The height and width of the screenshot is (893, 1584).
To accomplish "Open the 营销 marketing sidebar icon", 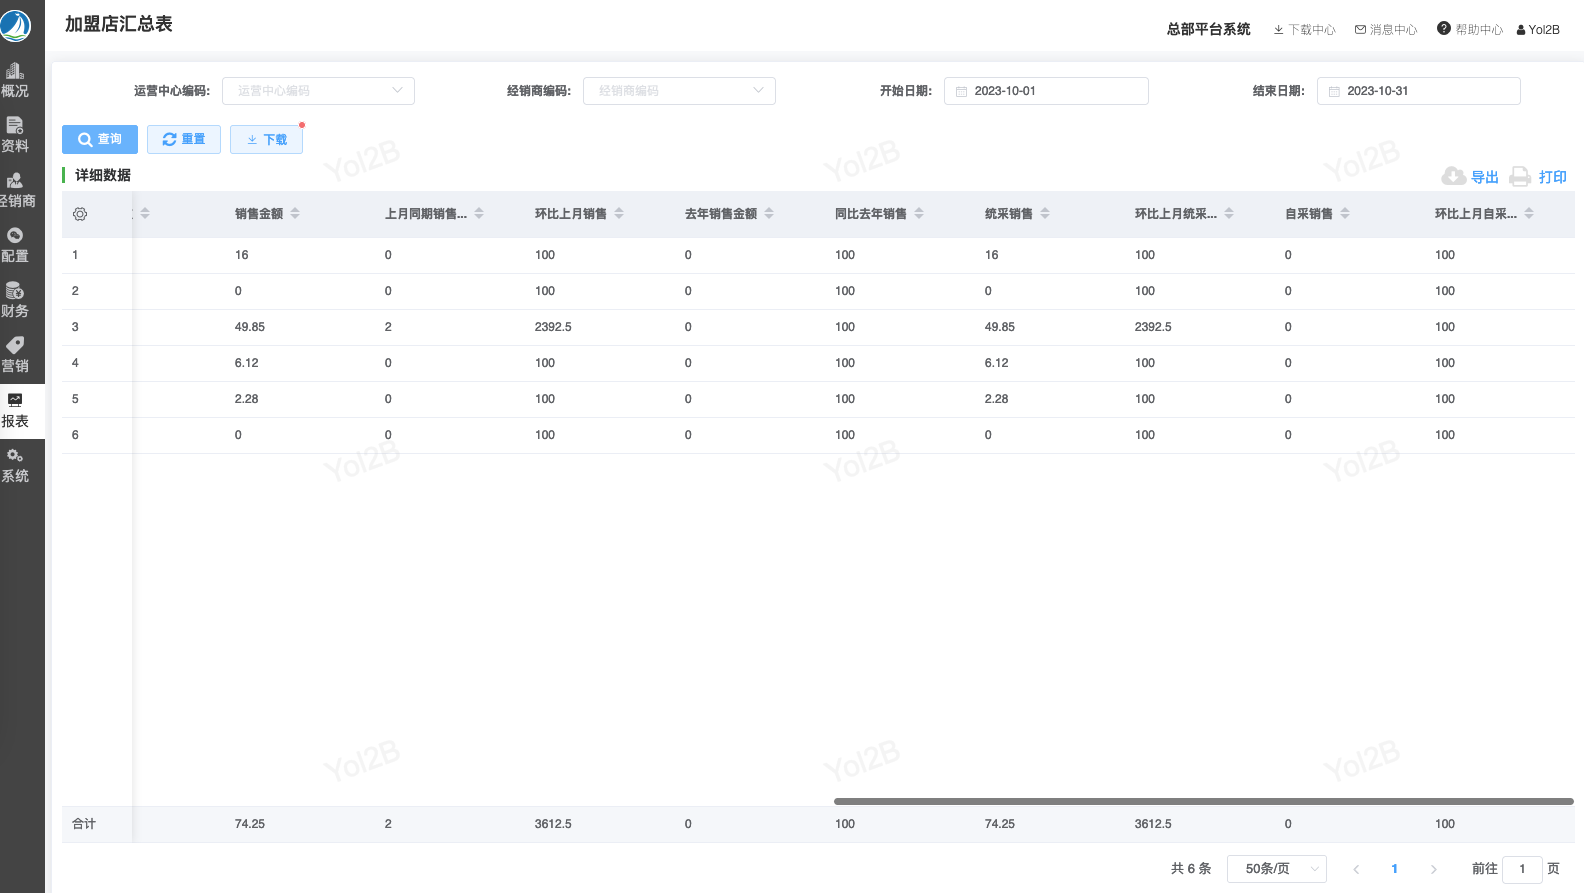I will [15, 346].
